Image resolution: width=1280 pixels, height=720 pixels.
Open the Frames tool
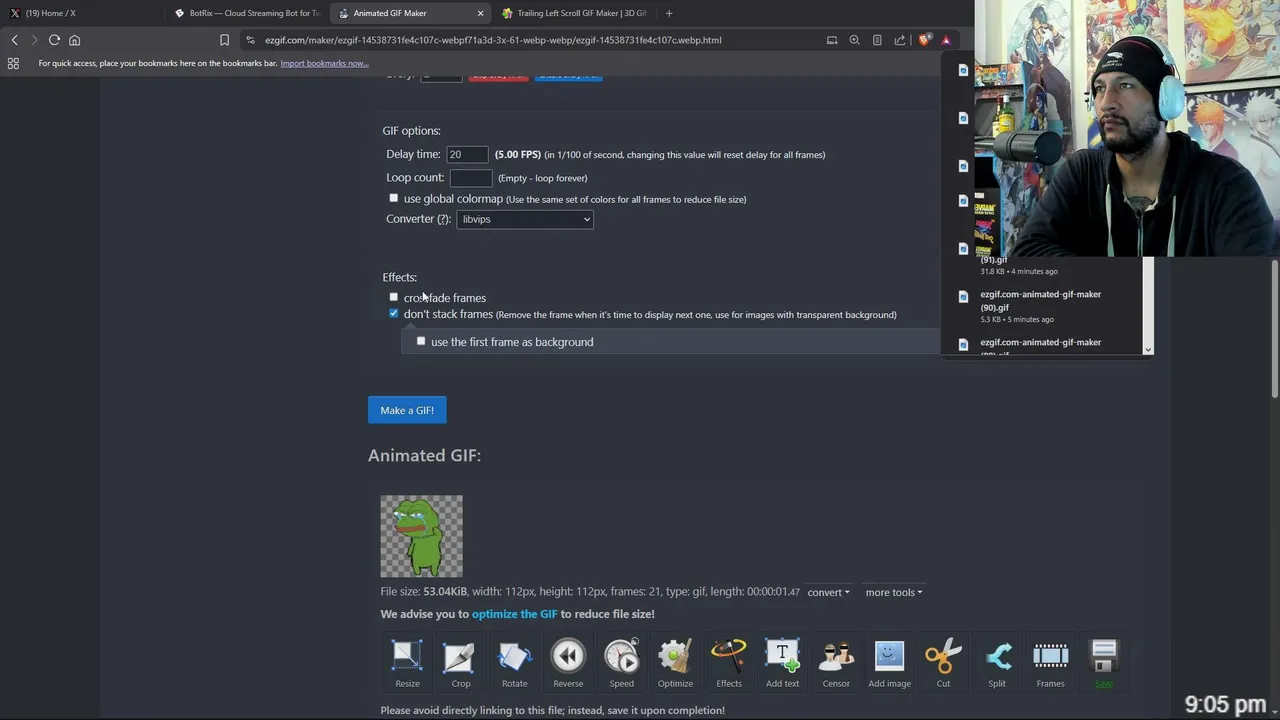coord(1050,664)
